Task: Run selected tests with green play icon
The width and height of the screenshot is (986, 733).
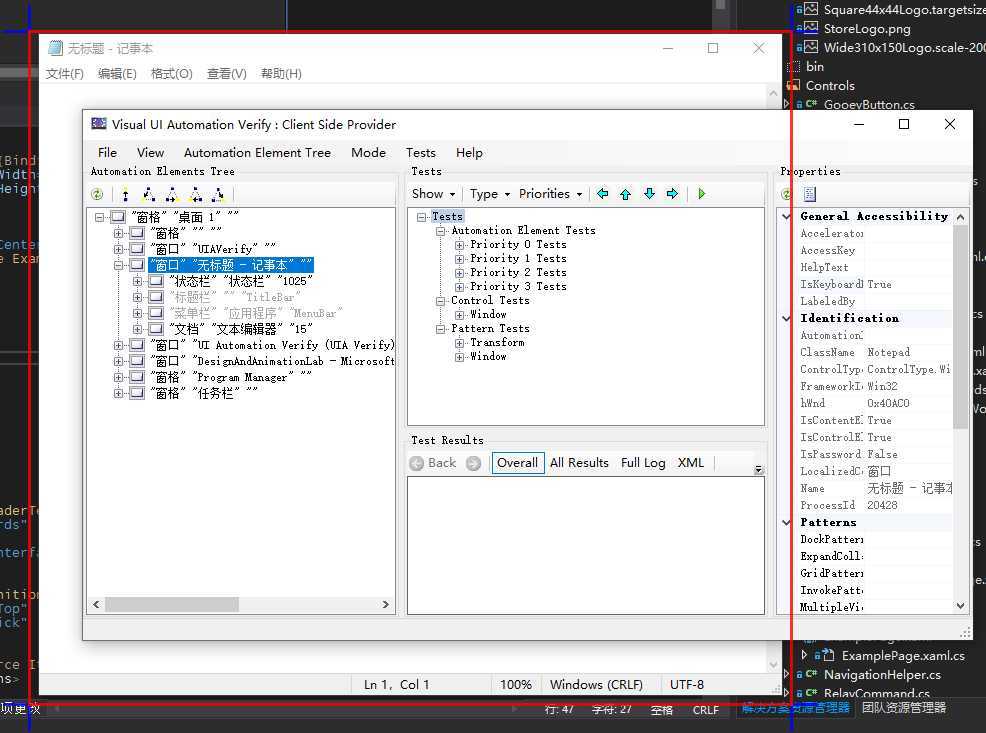Action: 702,194
